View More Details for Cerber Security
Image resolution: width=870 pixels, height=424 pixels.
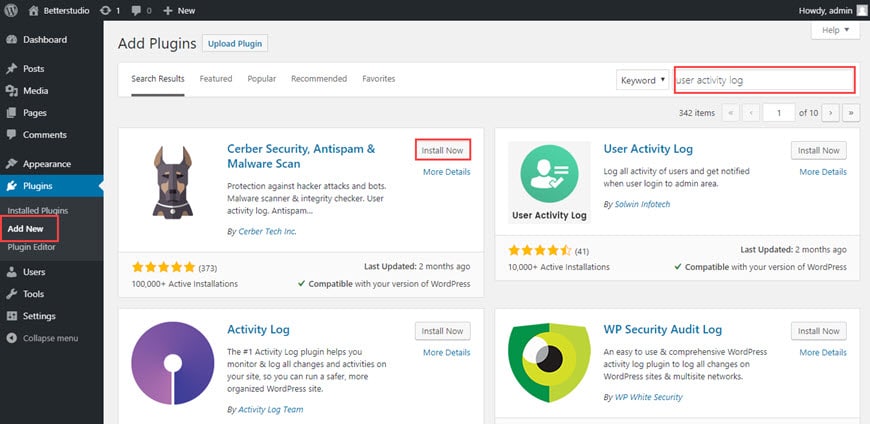point(446,172)
